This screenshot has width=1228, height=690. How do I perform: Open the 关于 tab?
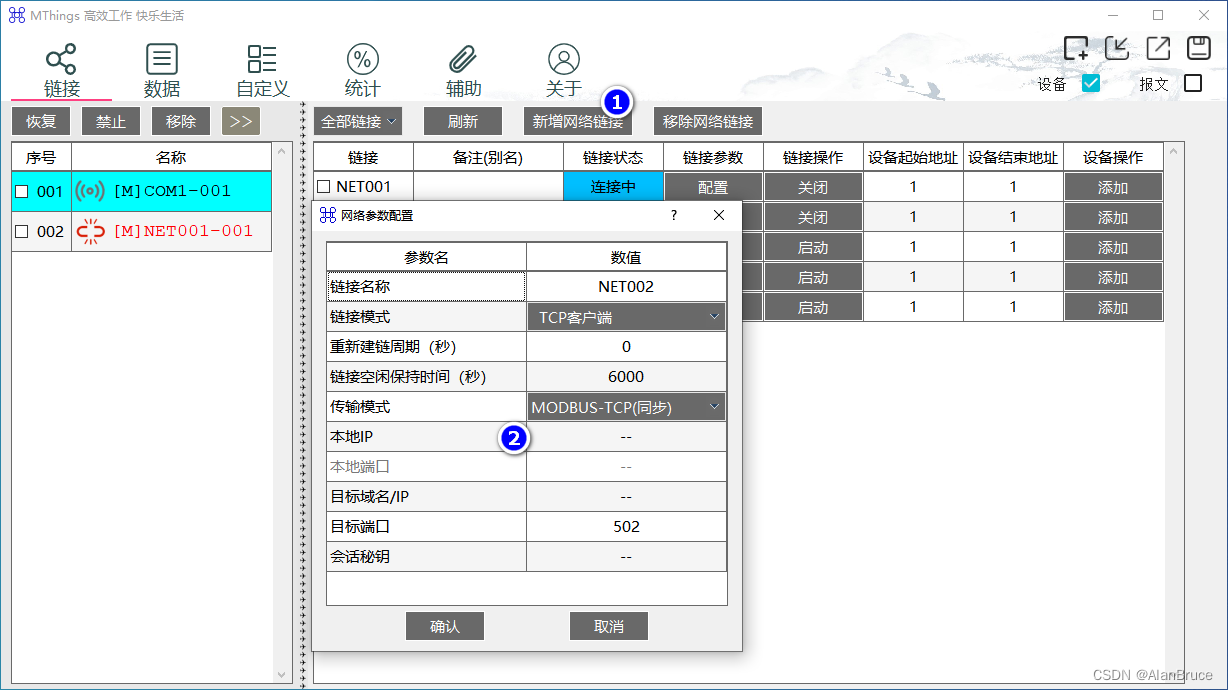click(564, 71)
